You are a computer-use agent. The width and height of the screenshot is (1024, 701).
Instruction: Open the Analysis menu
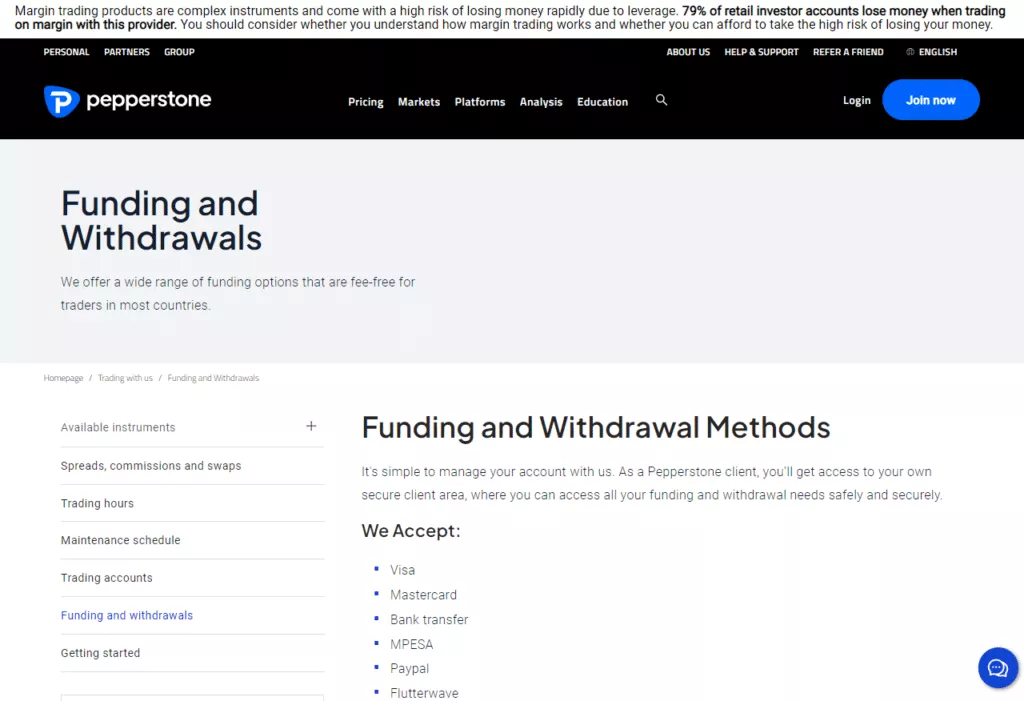[x=541, y=102]
